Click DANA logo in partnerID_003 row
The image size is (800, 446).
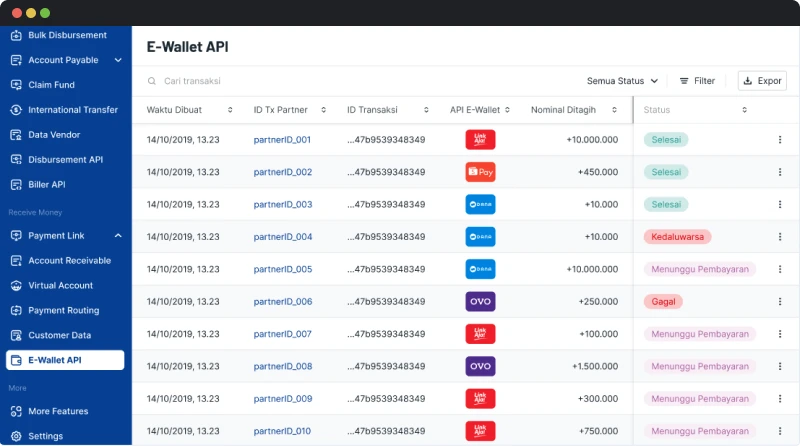480,205
